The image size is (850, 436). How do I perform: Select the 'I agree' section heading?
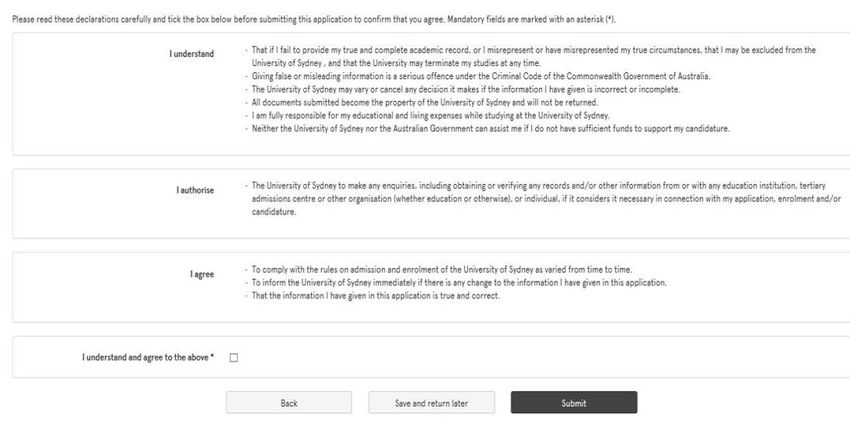(202, 274)
